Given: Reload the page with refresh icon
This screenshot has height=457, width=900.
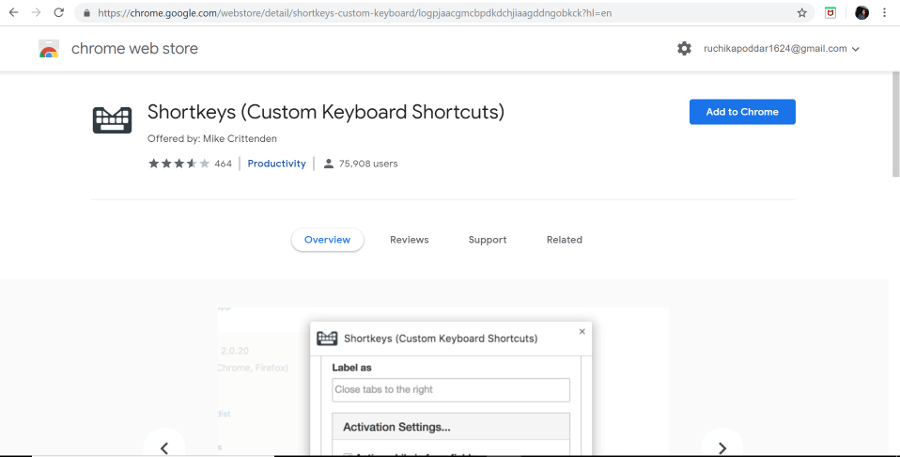Looking at the screenshot, I should pyautogui.click(x=59, y=13).
